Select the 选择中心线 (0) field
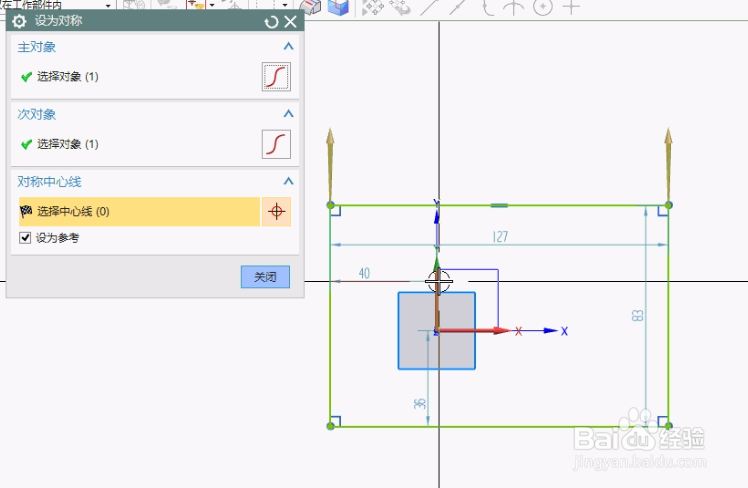Image resolution: width=748 pixels, height=488 pixels. 139,211
